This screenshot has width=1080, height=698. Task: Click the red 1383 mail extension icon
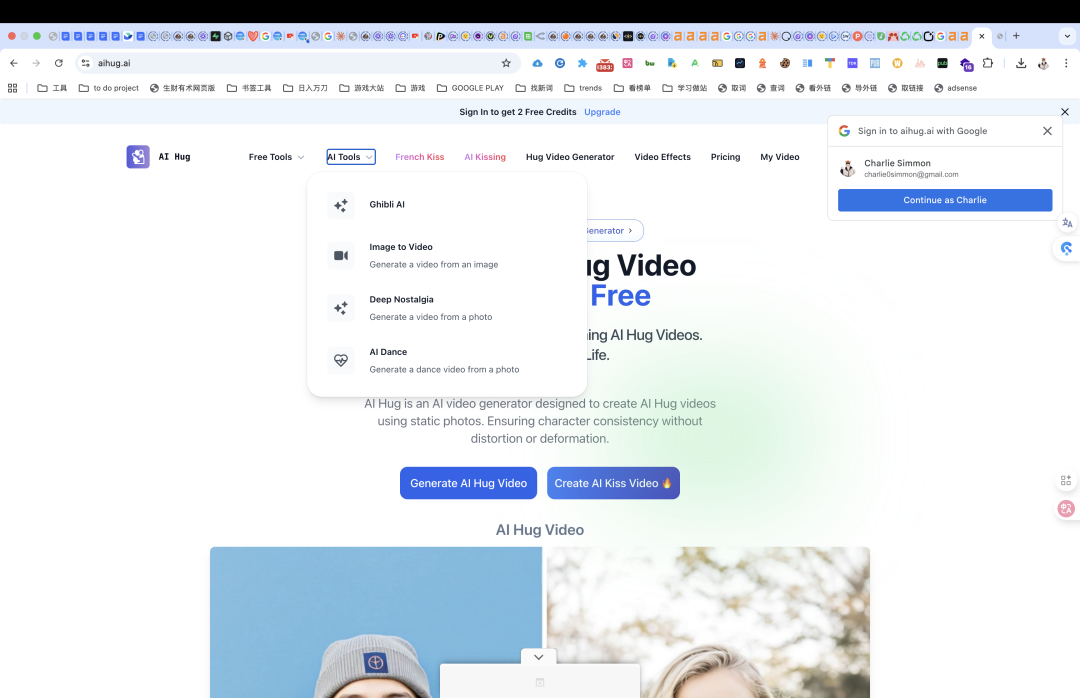pyautogui.click(x=605, y=64)
